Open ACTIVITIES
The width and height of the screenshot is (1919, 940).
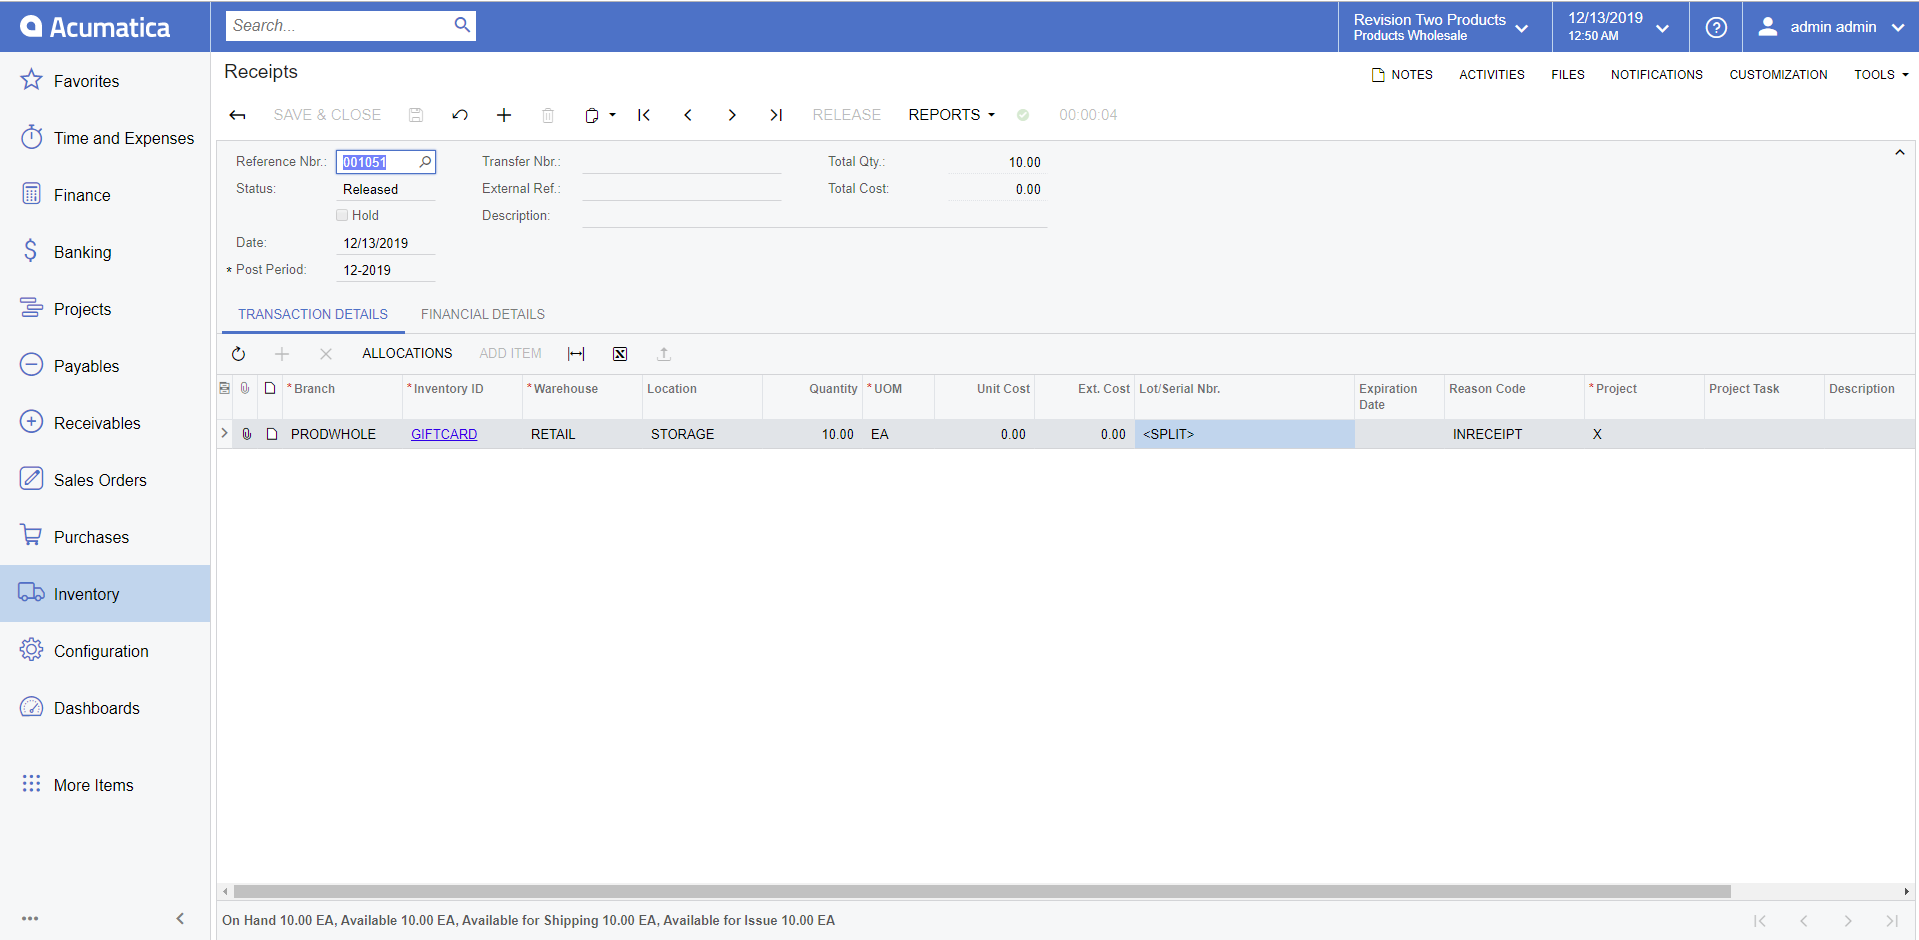click(x=1492, y=75)
